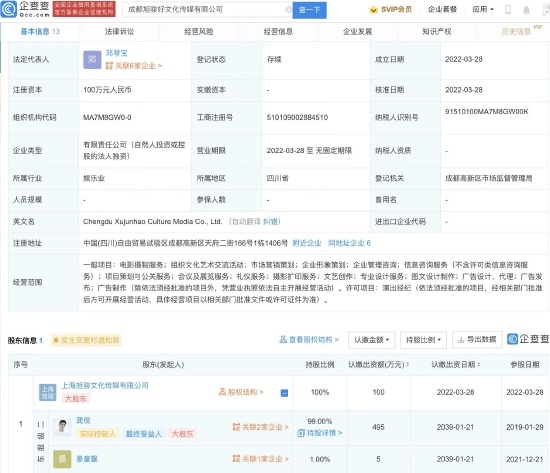The image size is (550, 473).
Task: Open the 同地址企业 6 link
Action: pos(349,243)
